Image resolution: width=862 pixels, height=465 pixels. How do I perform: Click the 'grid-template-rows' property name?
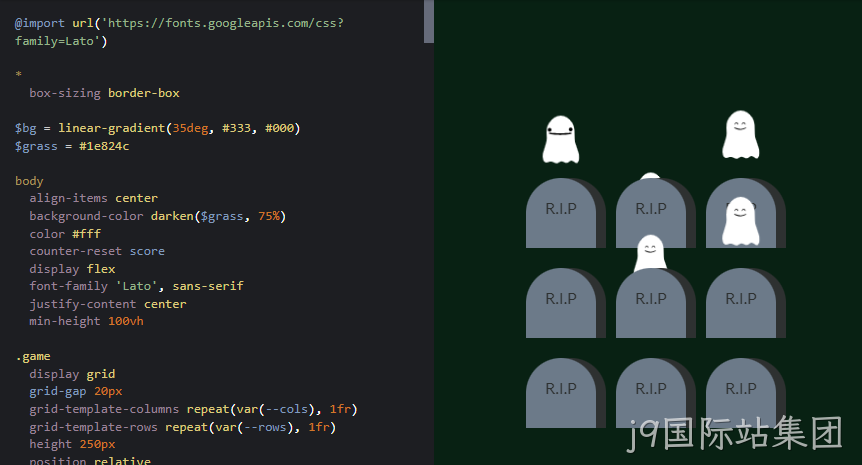coord(93,427)
